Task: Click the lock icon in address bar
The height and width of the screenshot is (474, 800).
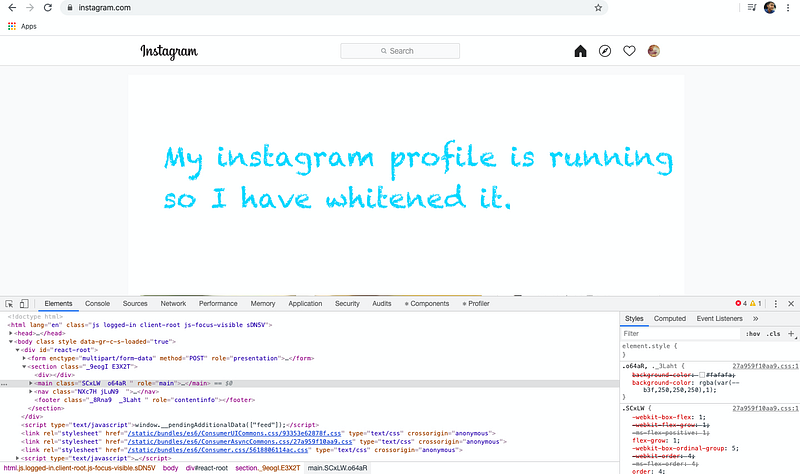Action: [x=70, y=8]
